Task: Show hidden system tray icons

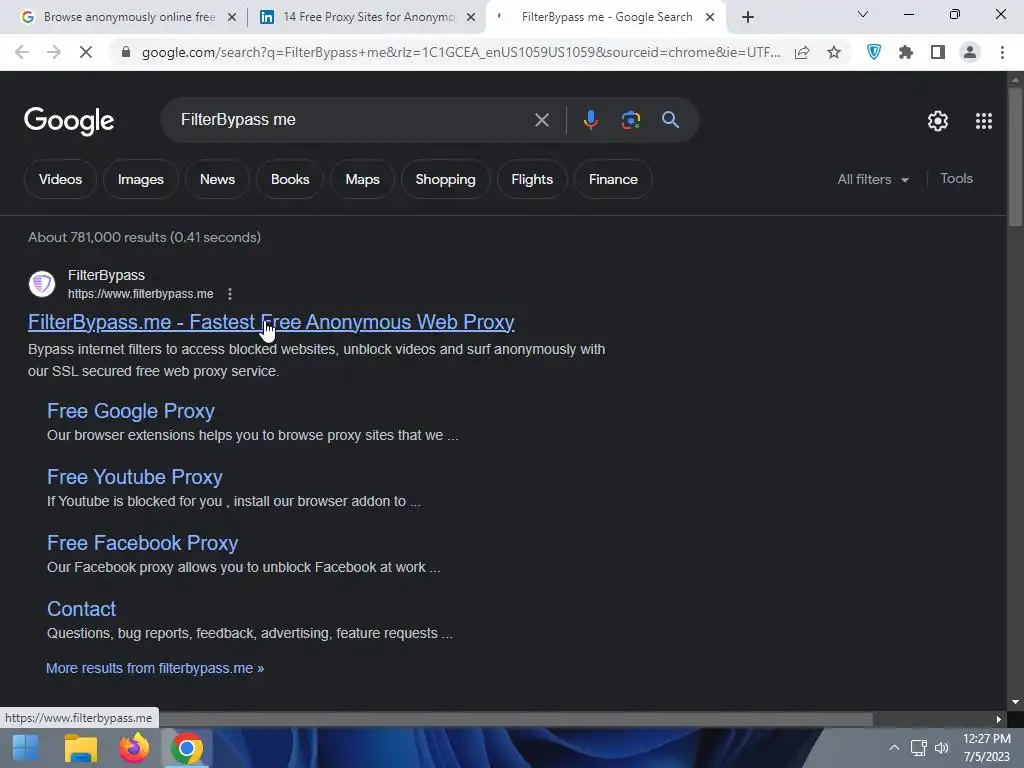Action: click(x=894, y=748)
